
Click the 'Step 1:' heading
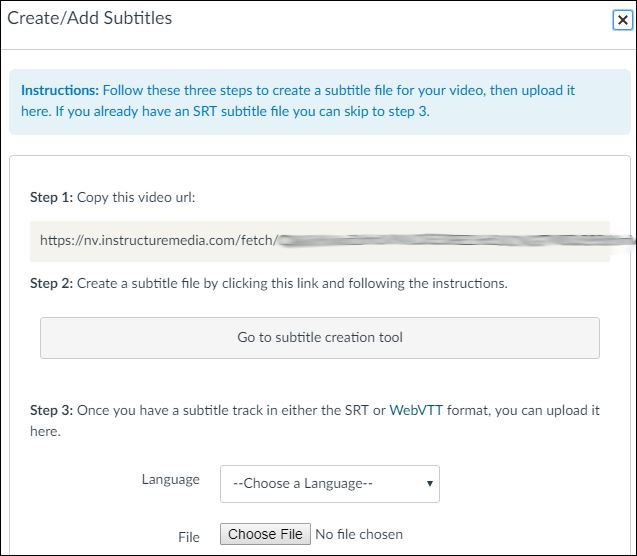(x=51, y=197)
